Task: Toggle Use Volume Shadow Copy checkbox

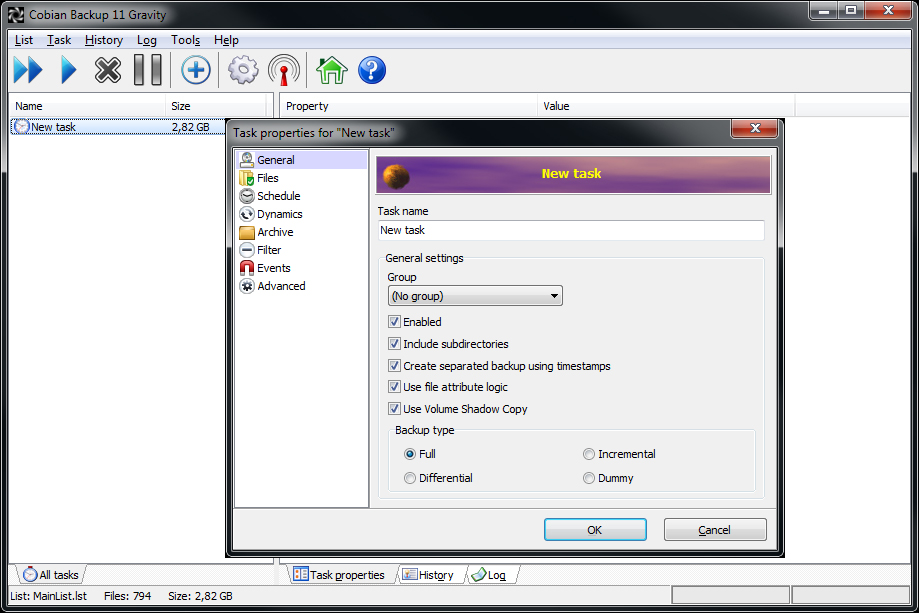Action: 394,409
